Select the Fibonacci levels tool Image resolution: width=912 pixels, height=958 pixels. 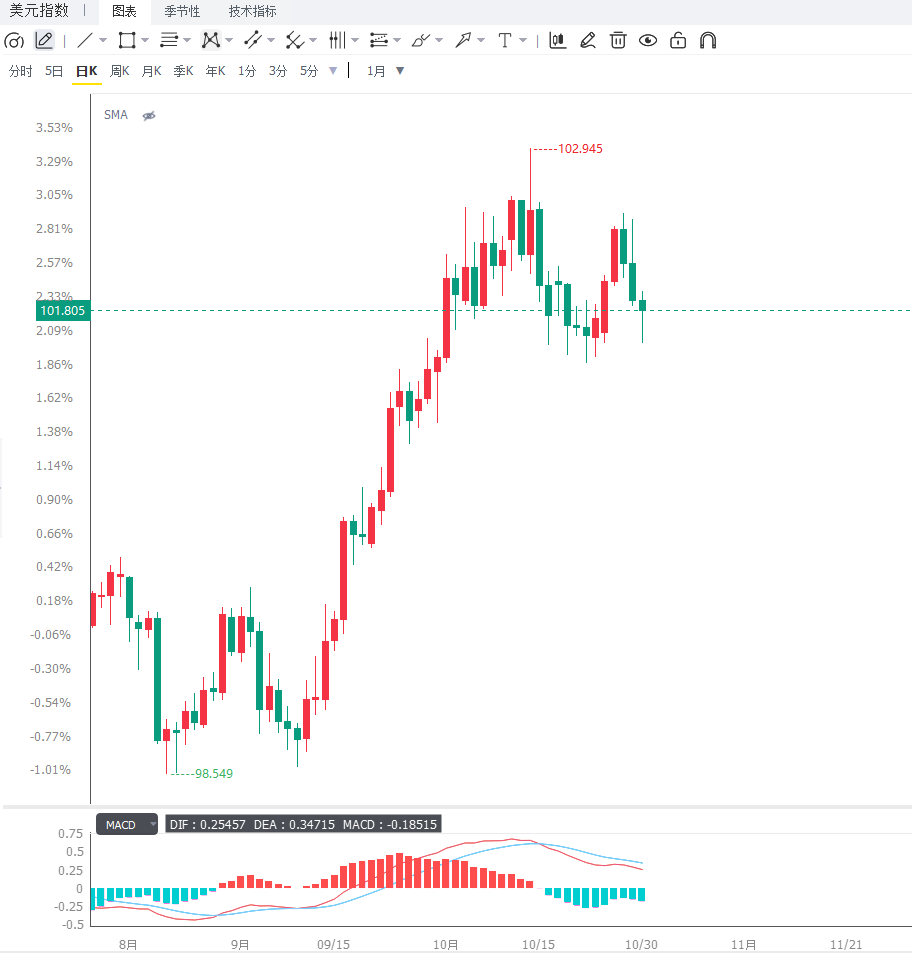[379, 41]
